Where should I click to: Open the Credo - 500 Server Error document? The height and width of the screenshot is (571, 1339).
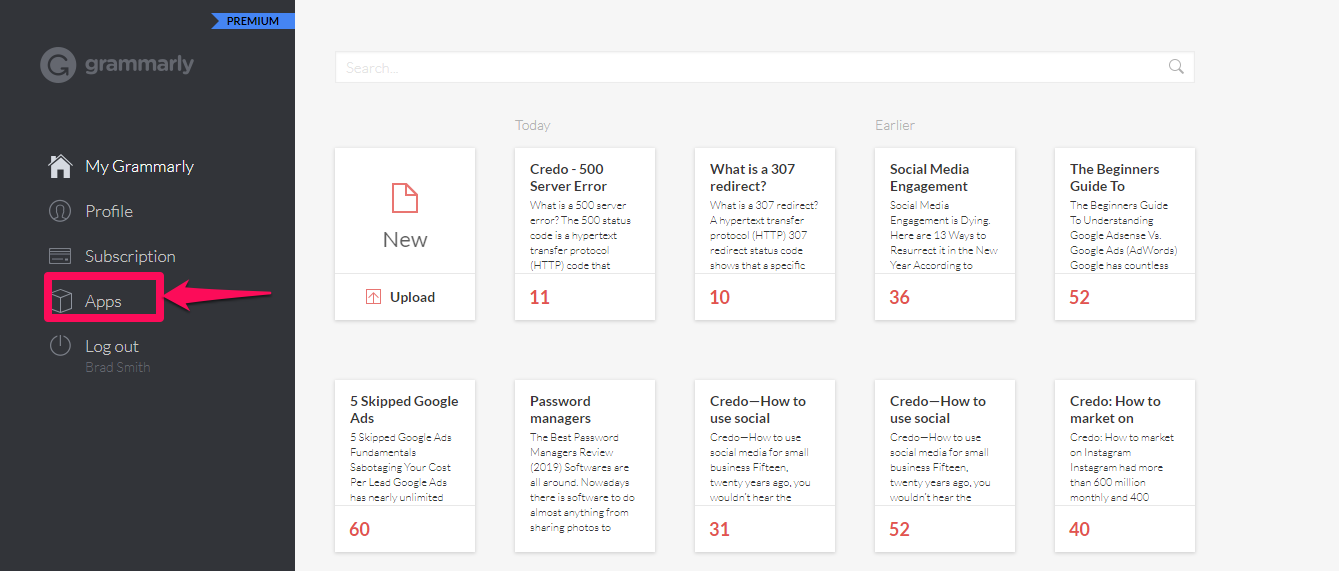(x=585, y=234)
